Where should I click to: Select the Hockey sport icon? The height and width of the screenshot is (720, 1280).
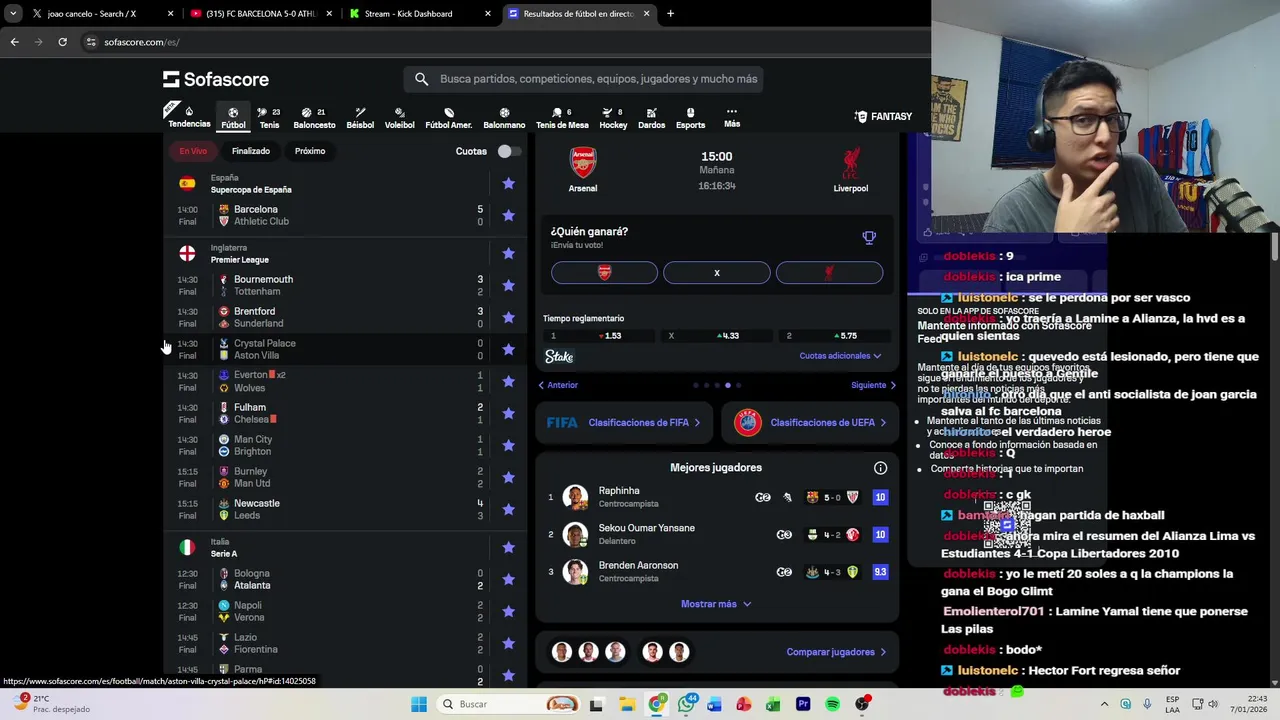coord(613,118)
